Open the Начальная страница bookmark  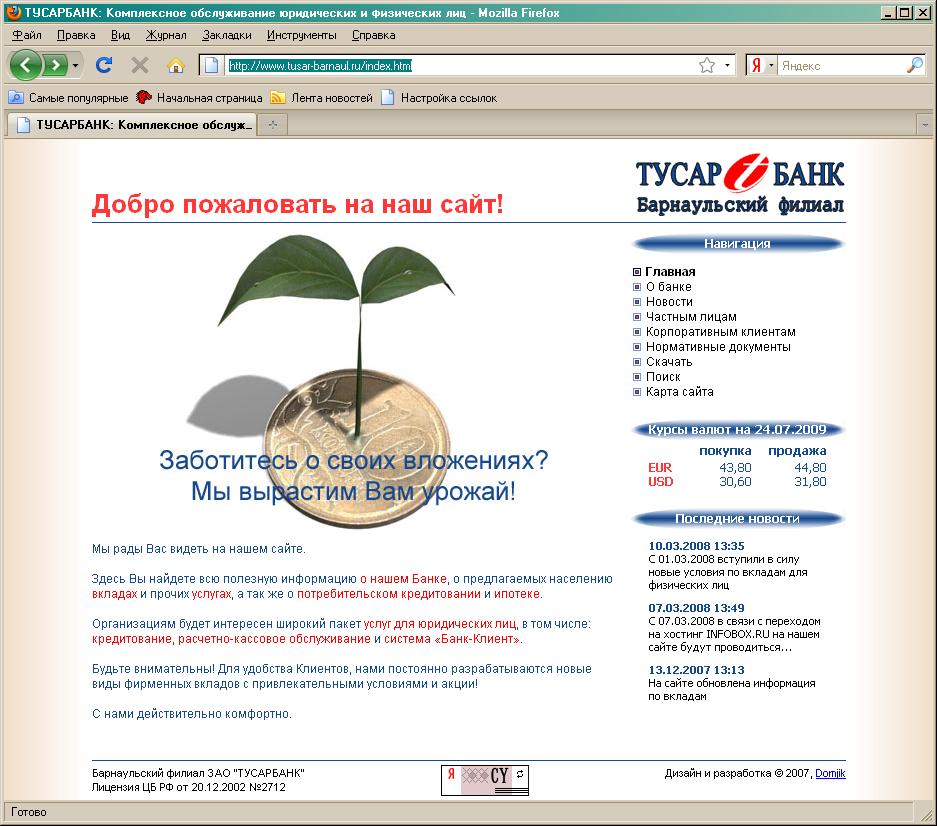tap(200, 98)
